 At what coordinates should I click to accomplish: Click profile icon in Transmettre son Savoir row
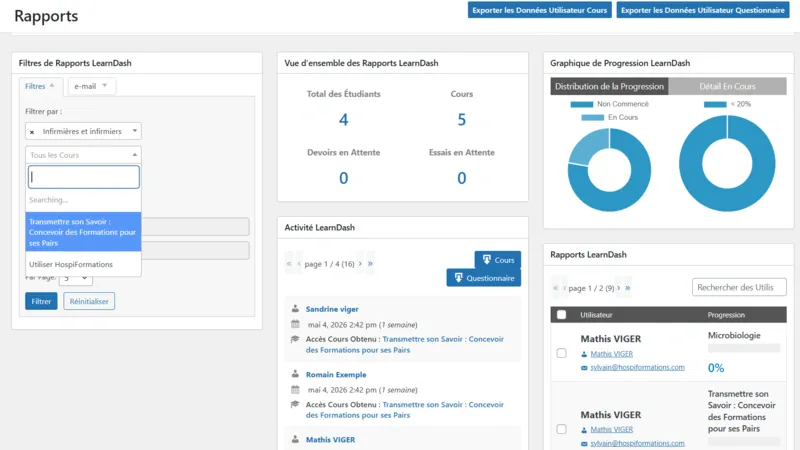[584, 430]
